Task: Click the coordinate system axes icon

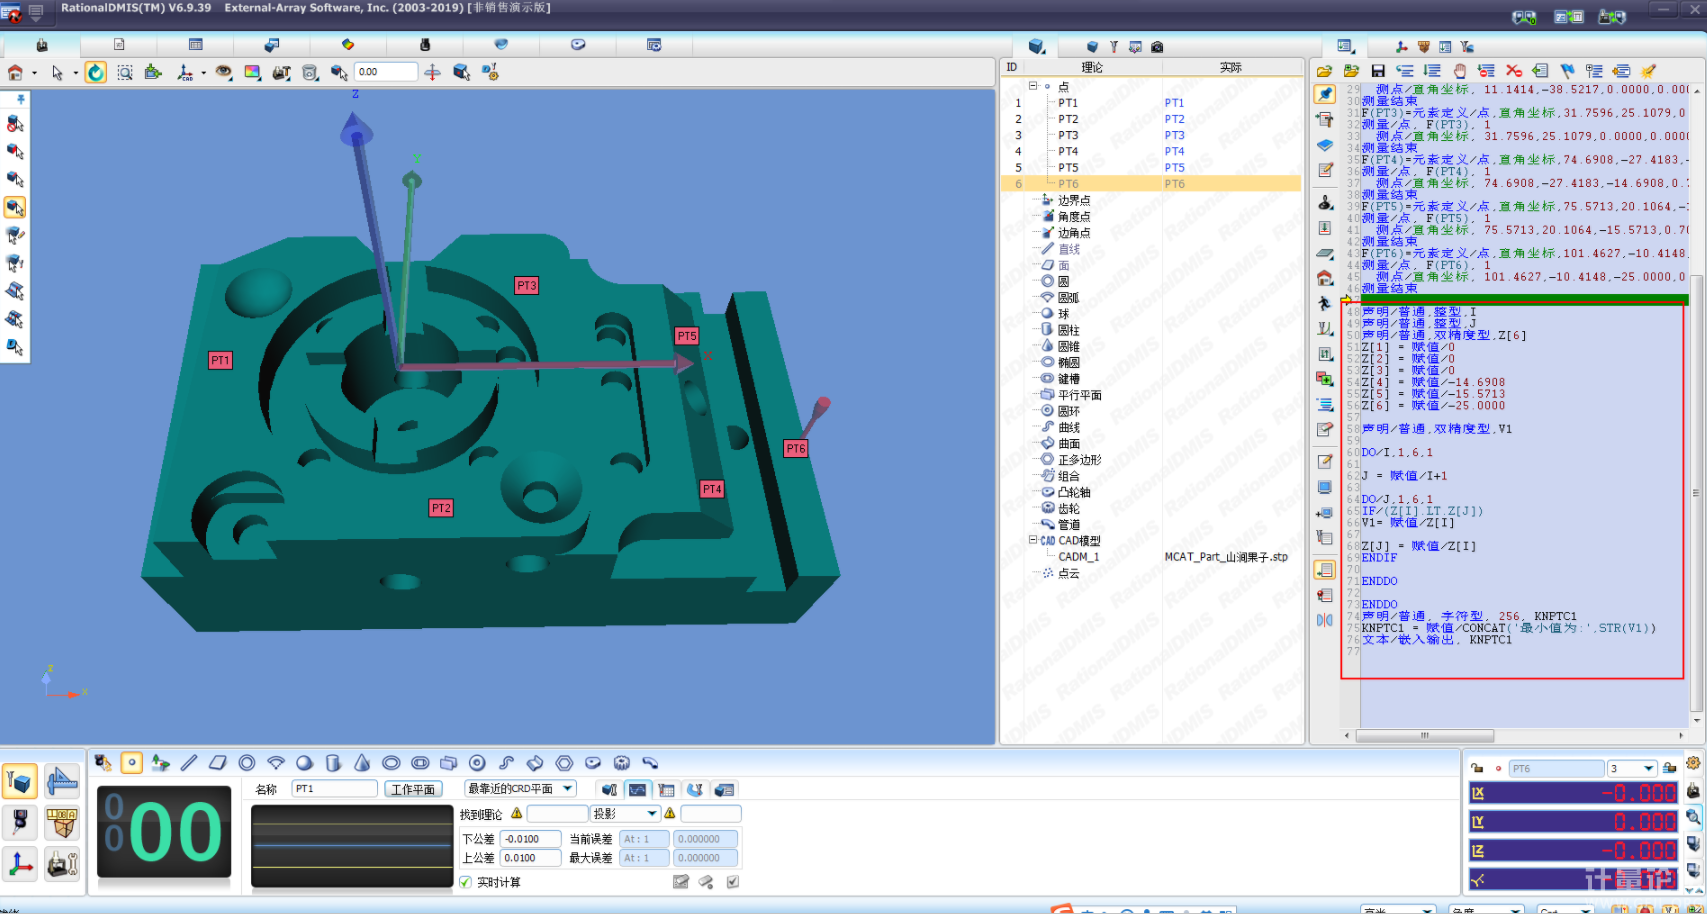Action: pyautogui.click(x=21, y=863)
